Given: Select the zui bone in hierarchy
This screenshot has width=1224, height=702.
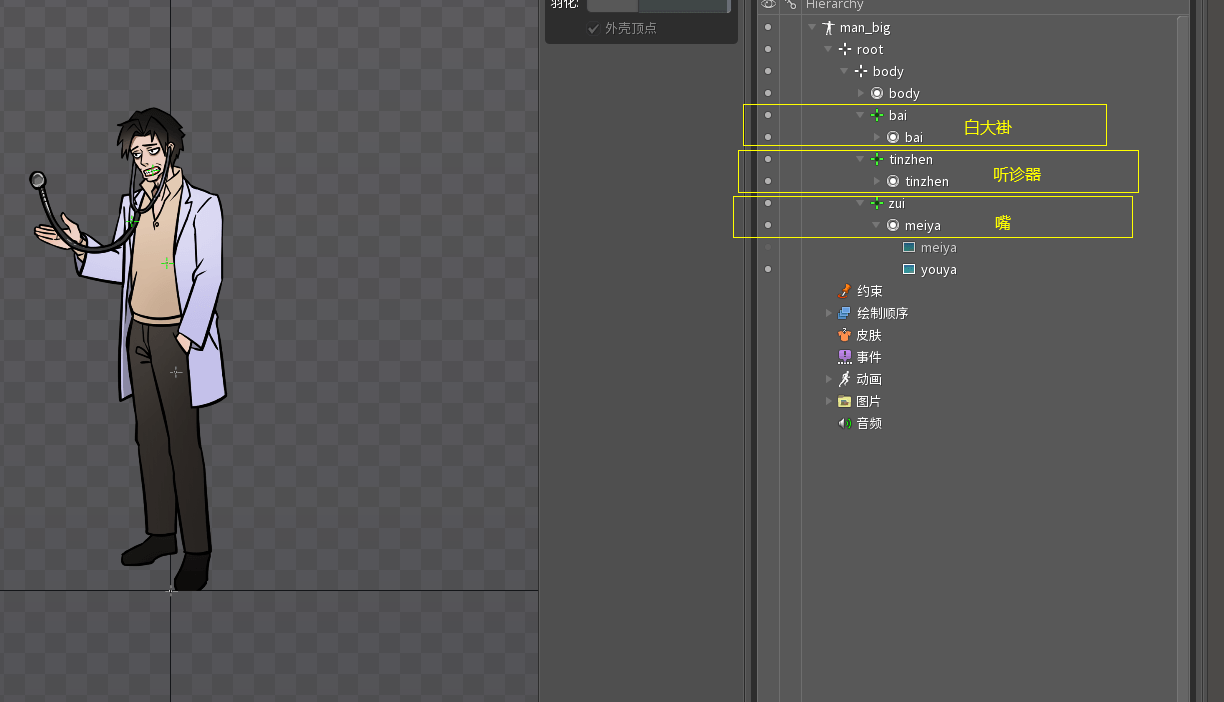Looking at the screenshot, I should [x=896, y=204].
